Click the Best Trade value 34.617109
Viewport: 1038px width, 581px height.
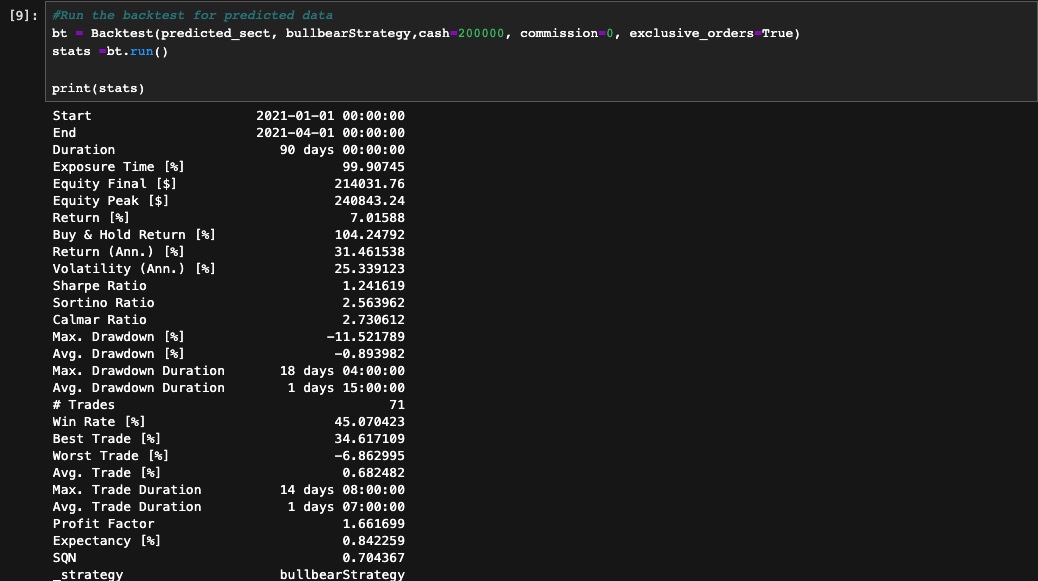[369, 439]
